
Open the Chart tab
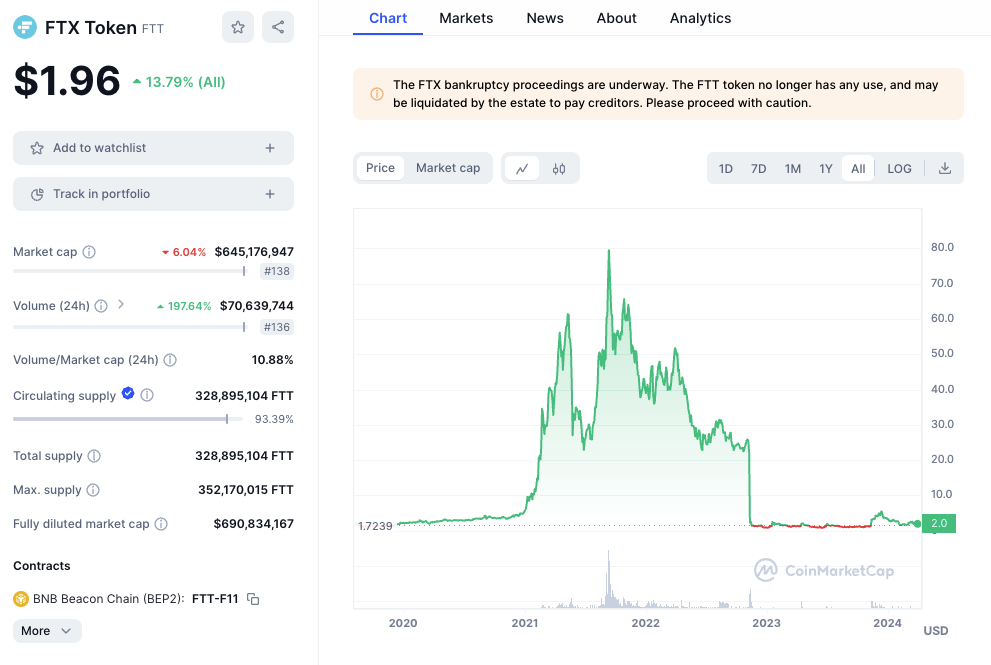(x=388, y=18)
